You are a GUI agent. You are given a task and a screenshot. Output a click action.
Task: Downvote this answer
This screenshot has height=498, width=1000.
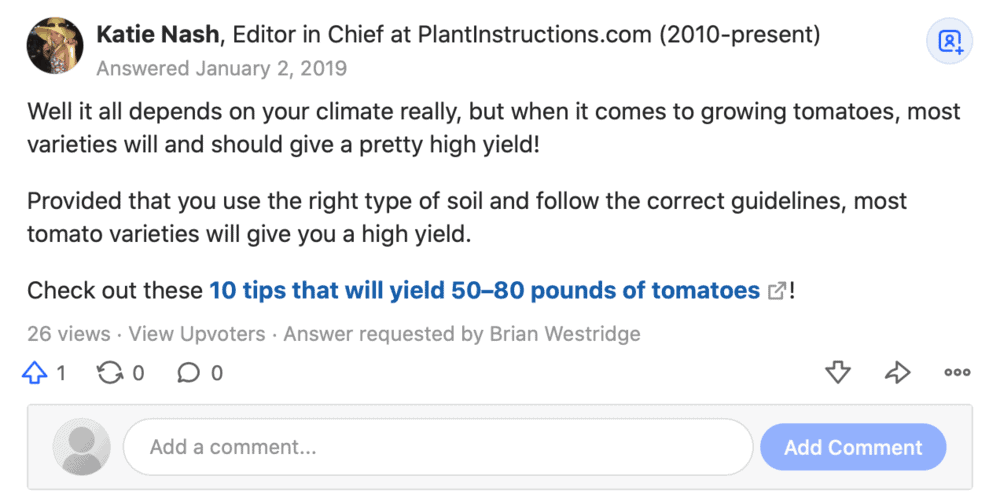(838, 373)
